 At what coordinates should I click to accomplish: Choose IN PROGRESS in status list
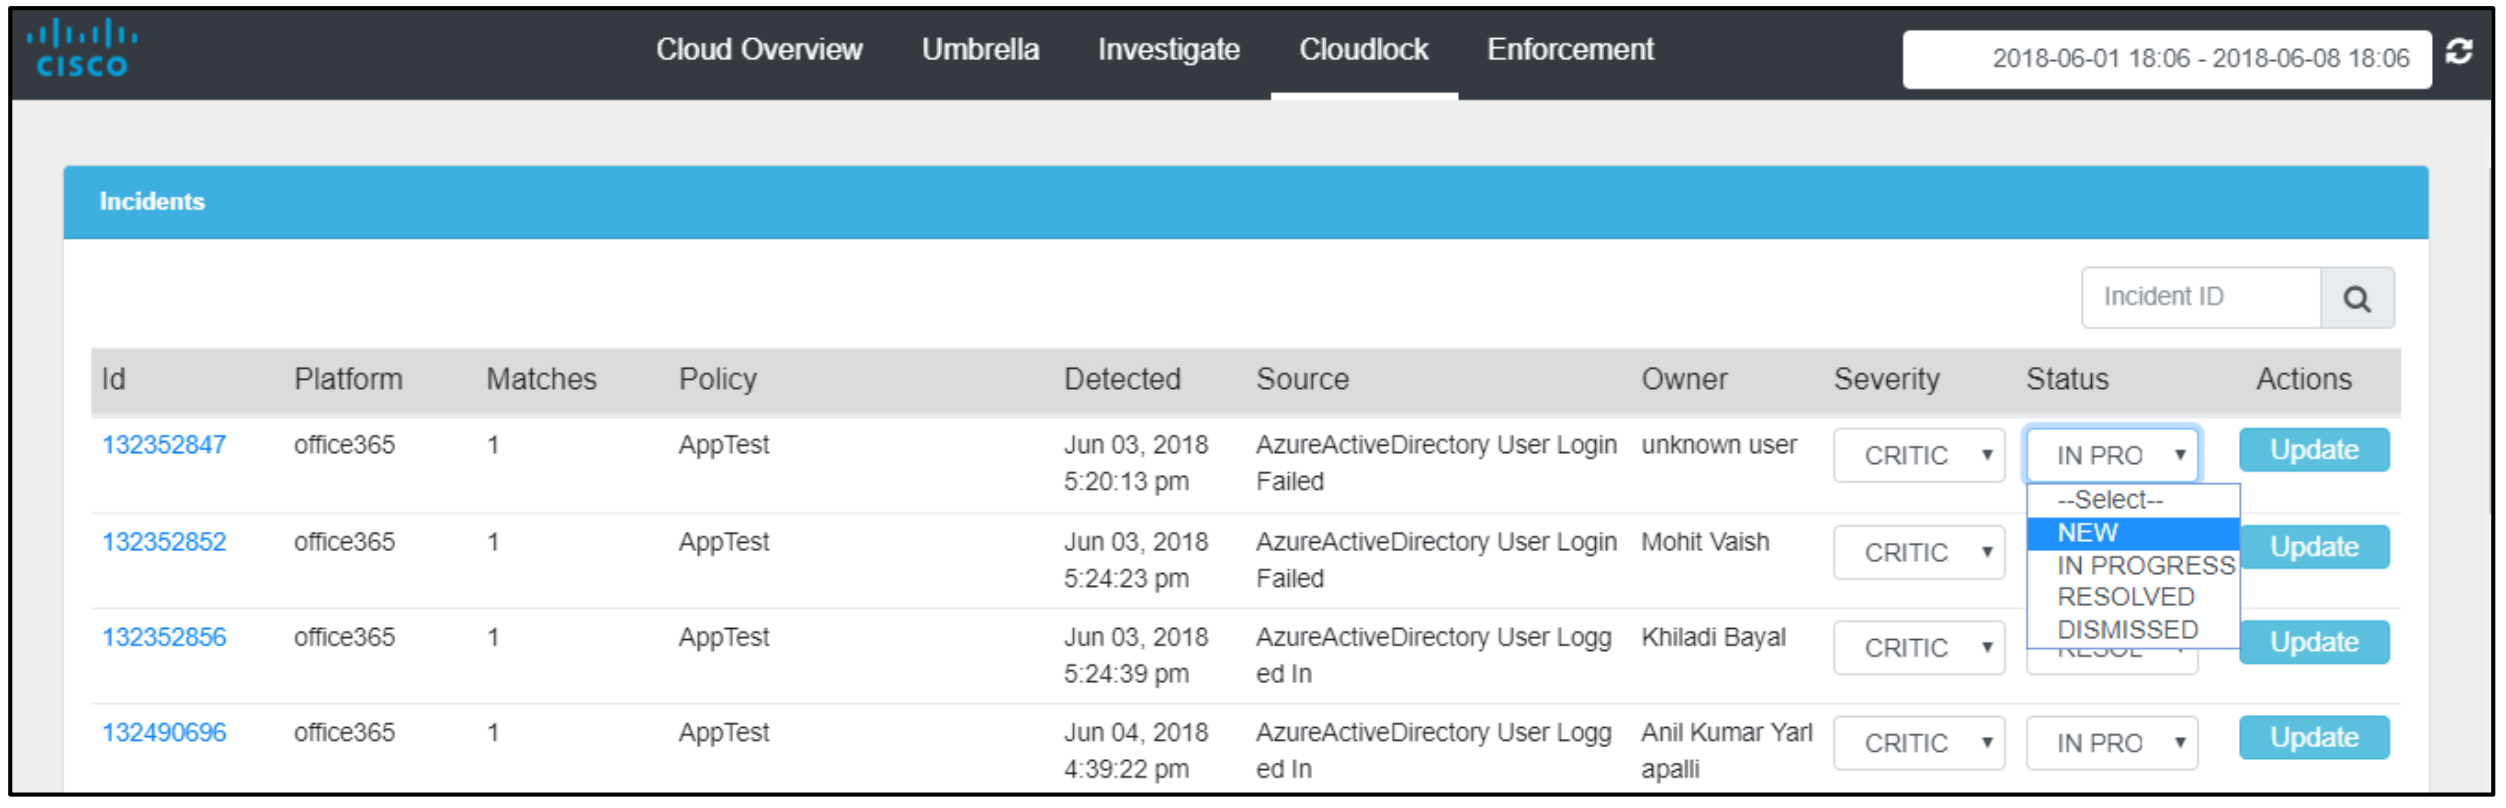(2133, 565)
